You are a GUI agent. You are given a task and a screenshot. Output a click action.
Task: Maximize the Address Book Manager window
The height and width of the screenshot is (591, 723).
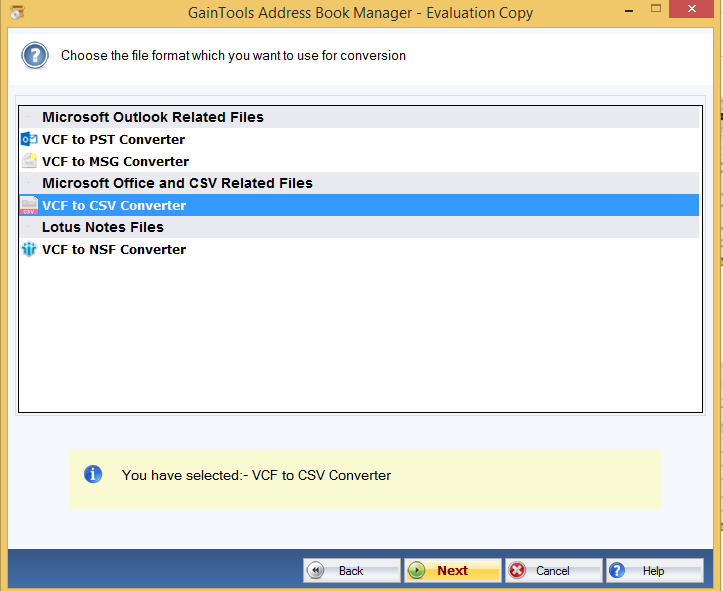click(656, 8)
